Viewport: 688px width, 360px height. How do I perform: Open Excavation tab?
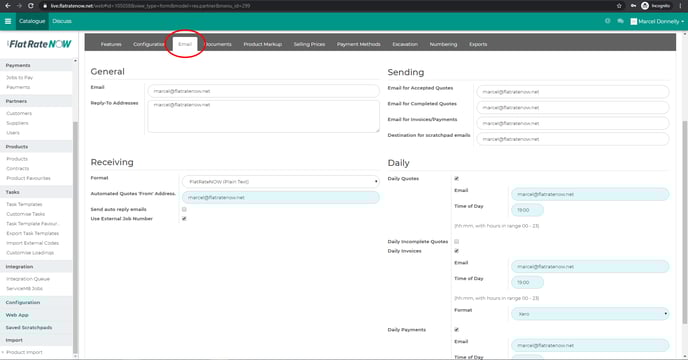(x=405, y=44)
